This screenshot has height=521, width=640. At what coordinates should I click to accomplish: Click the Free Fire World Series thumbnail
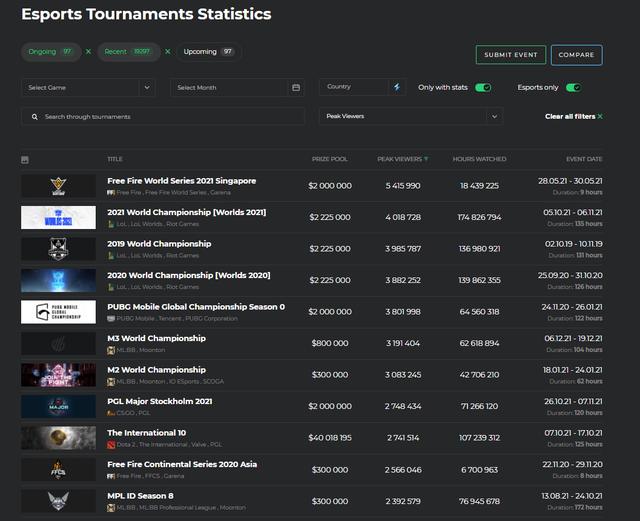point(58,186)
